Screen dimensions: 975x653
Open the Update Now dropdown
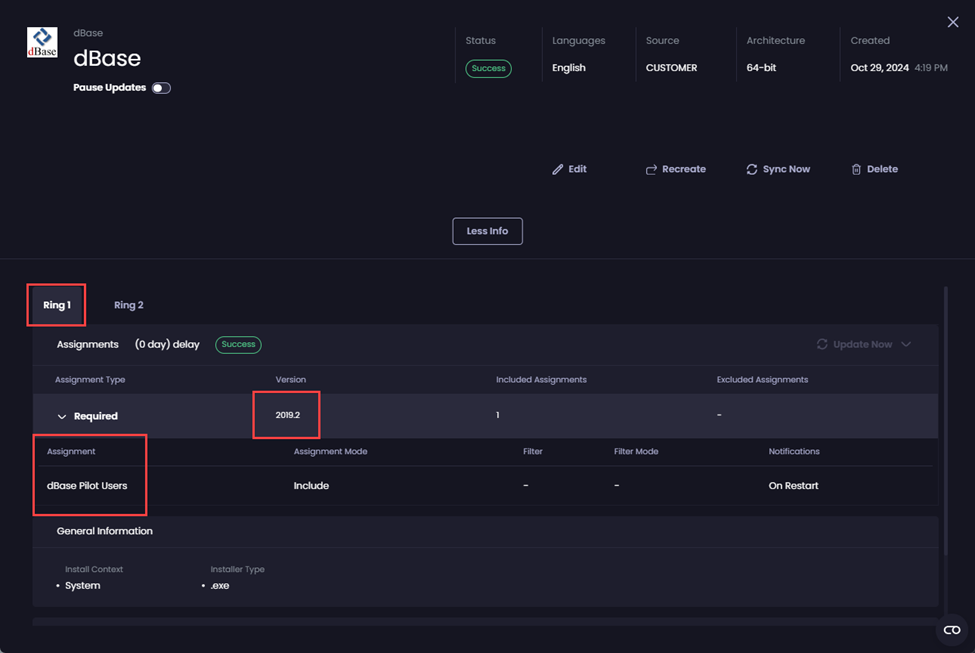(906, 344)
